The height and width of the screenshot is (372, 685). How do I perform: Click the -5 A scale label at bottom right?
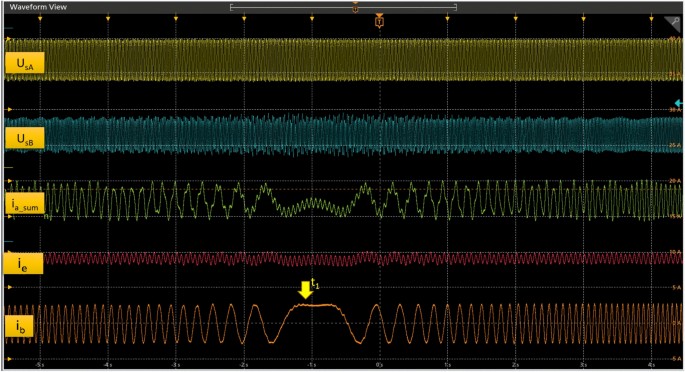point(676,359)
